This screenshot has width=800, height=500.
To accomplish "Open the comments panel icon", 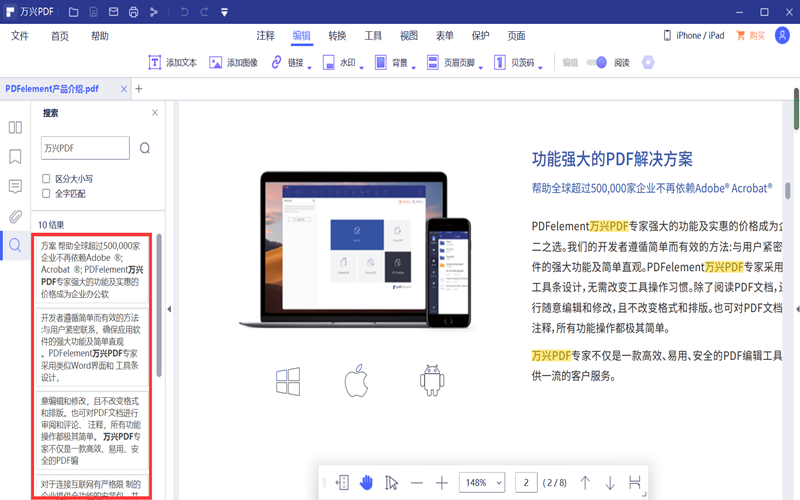I will click(x=15, y=186).
